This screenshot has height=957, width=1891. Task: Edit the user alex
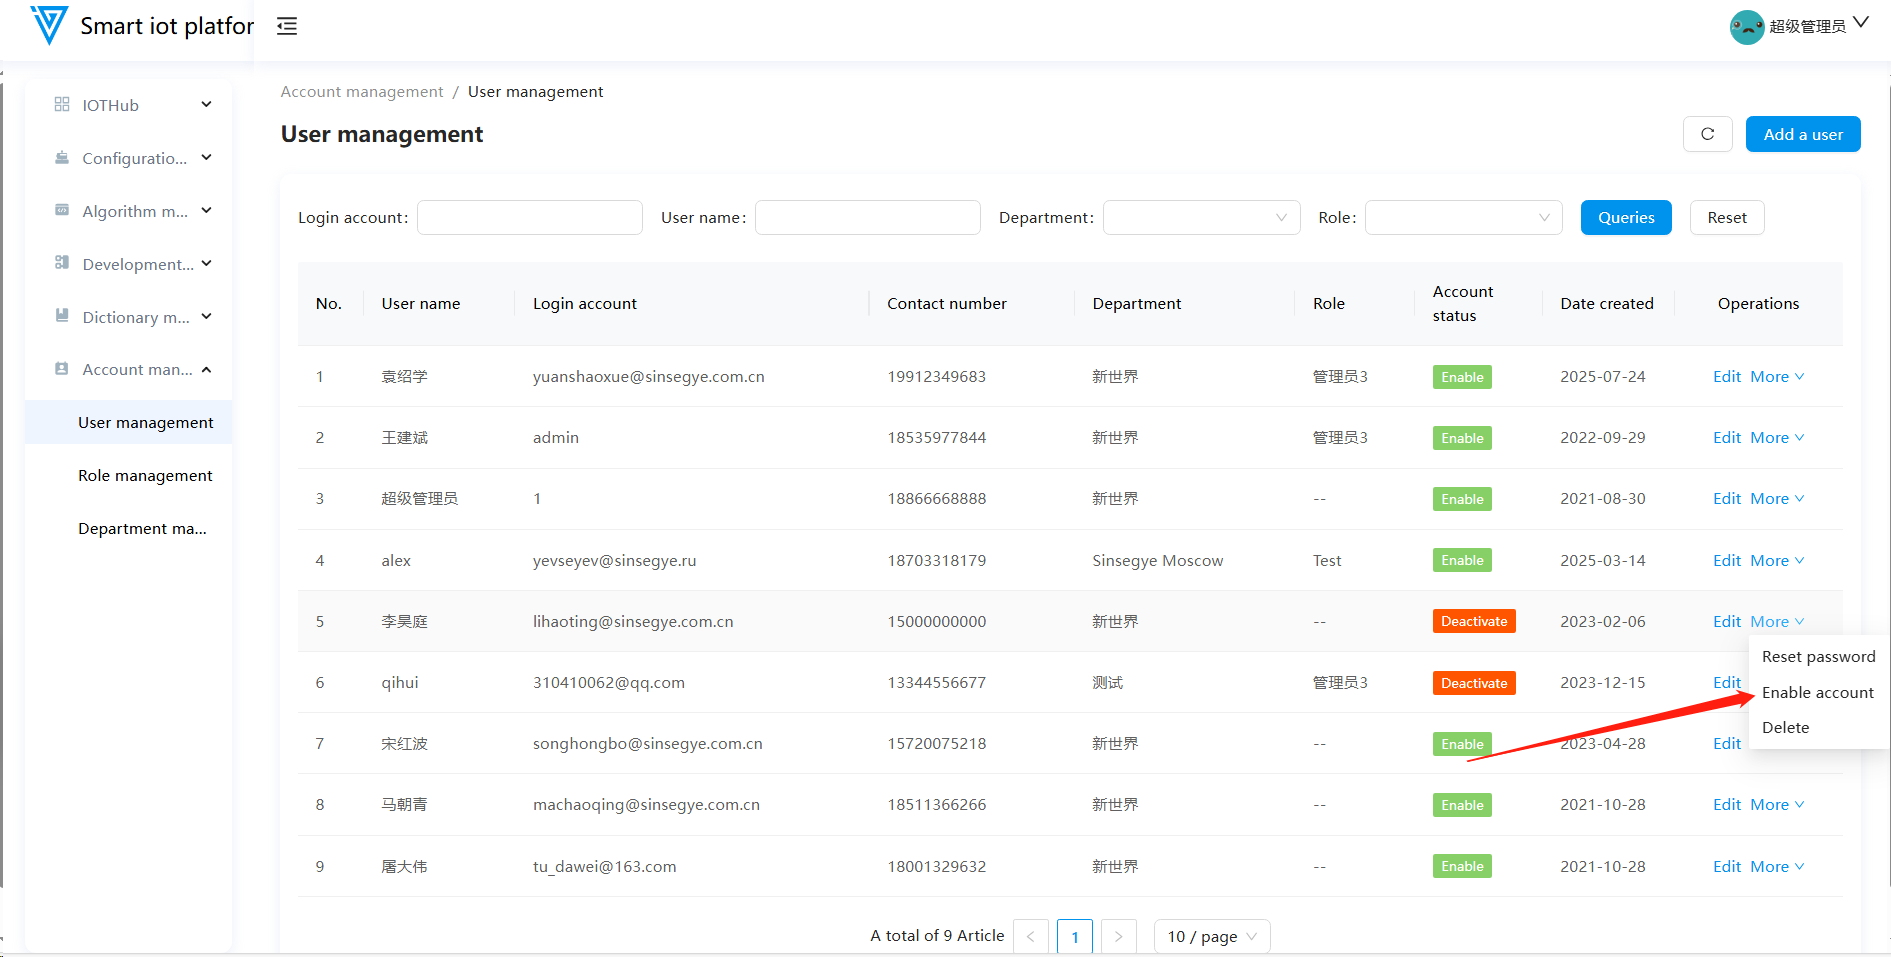[x=1727, y=561]
